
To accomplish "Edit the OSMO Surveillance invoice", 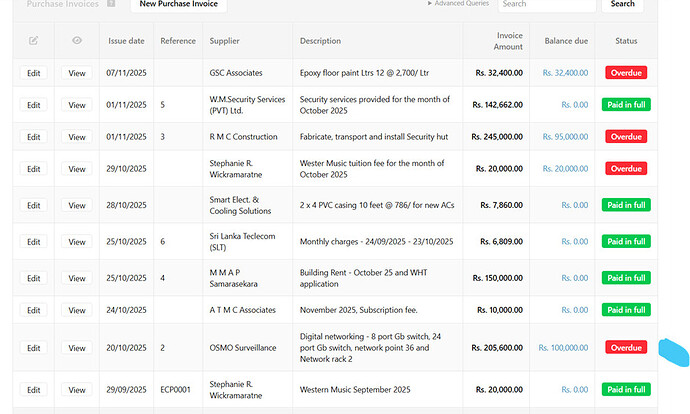I will [34, 348].
